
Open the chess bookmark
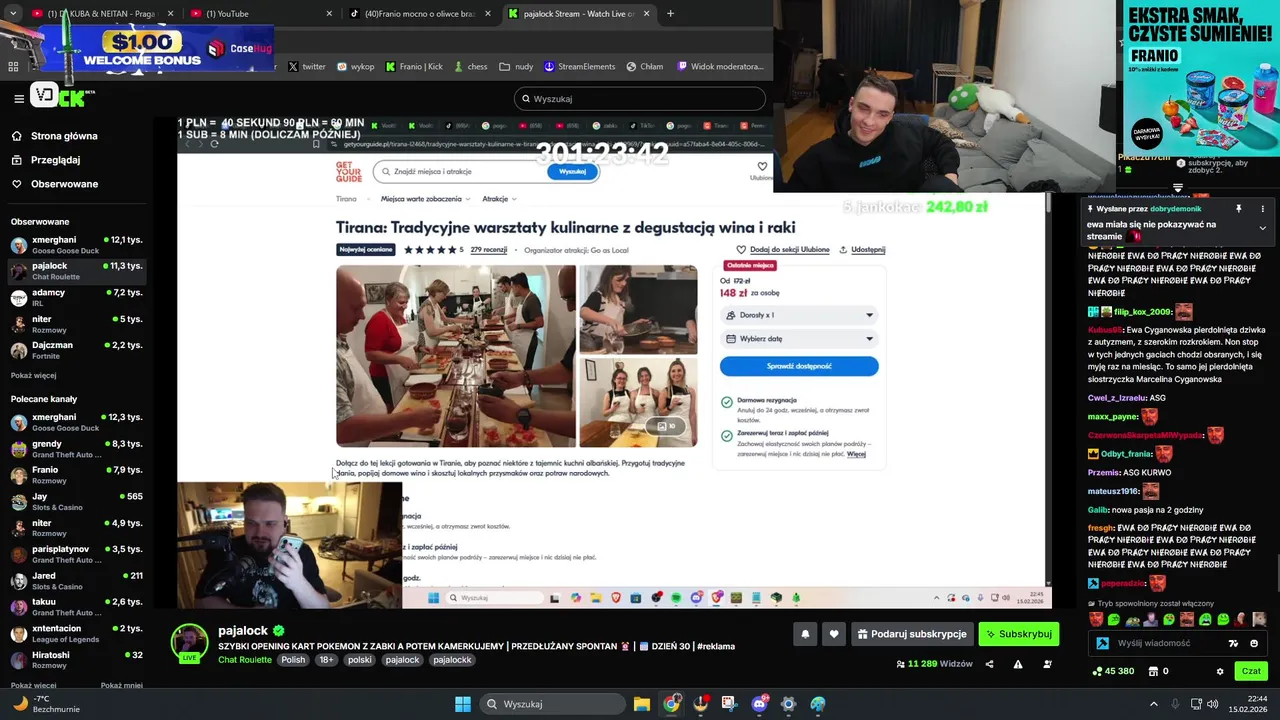470,66
